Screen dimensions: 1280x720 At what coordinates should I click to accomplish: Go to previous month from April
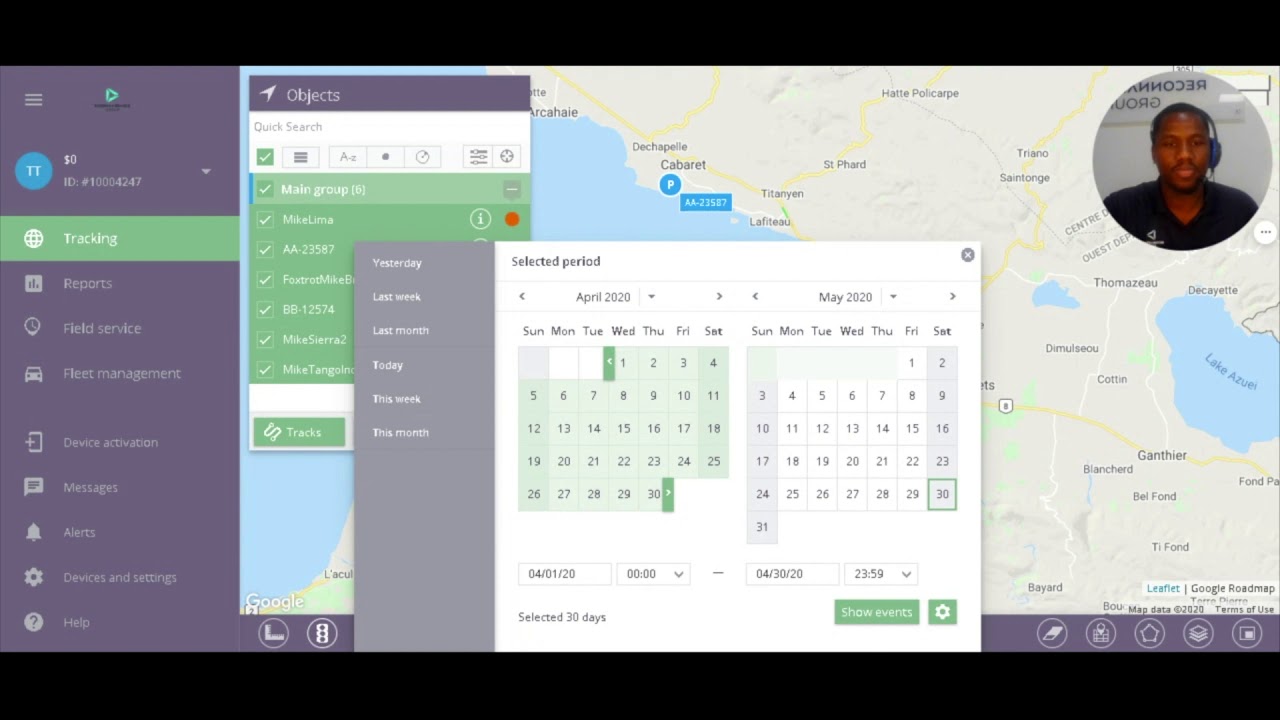pyautogui.click(x=522, y=296)
